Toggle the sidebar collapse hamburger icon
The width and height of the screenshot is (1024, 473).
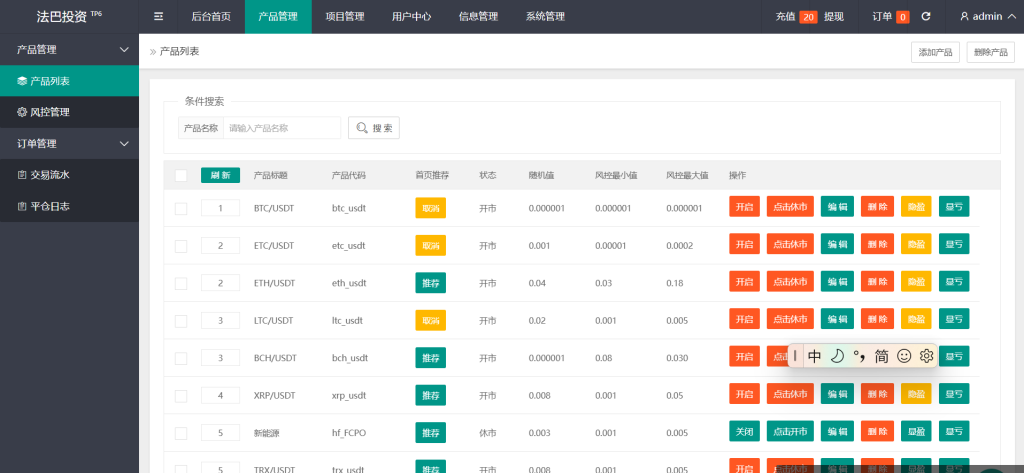click(x=159, y=16)
